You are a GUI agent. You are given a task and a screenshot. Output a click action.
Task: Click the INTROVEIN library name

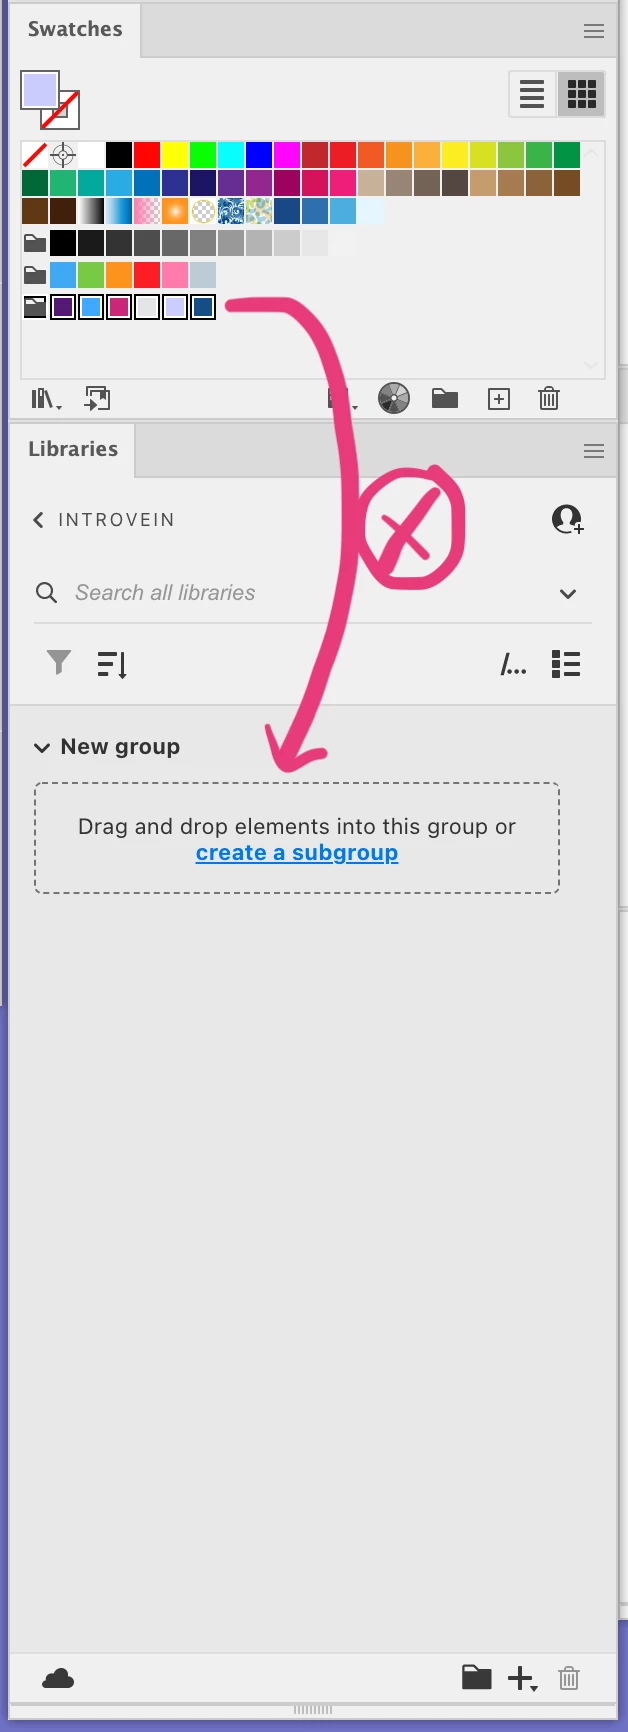point(116,520)
